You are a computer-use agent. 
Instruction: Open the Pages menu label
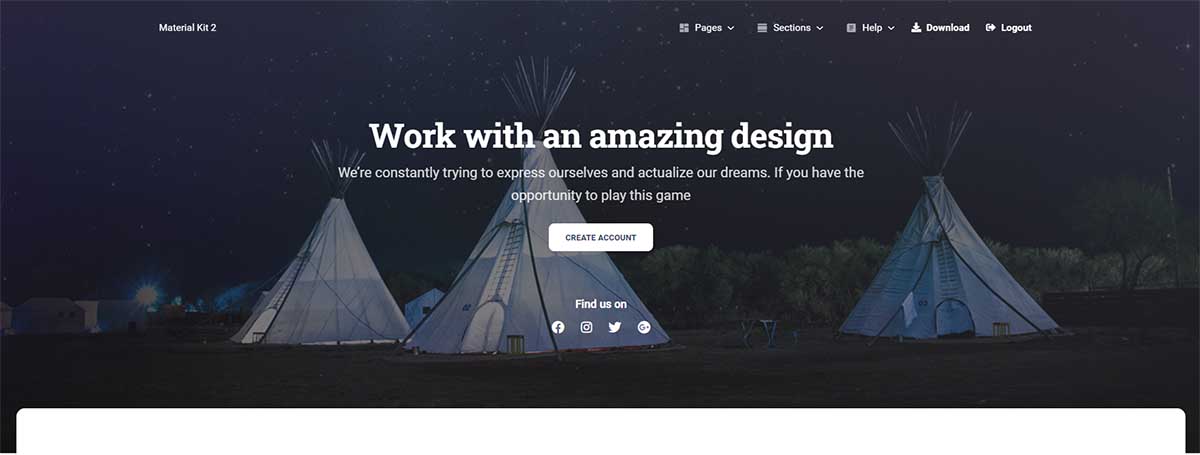[x=708, y=28]
